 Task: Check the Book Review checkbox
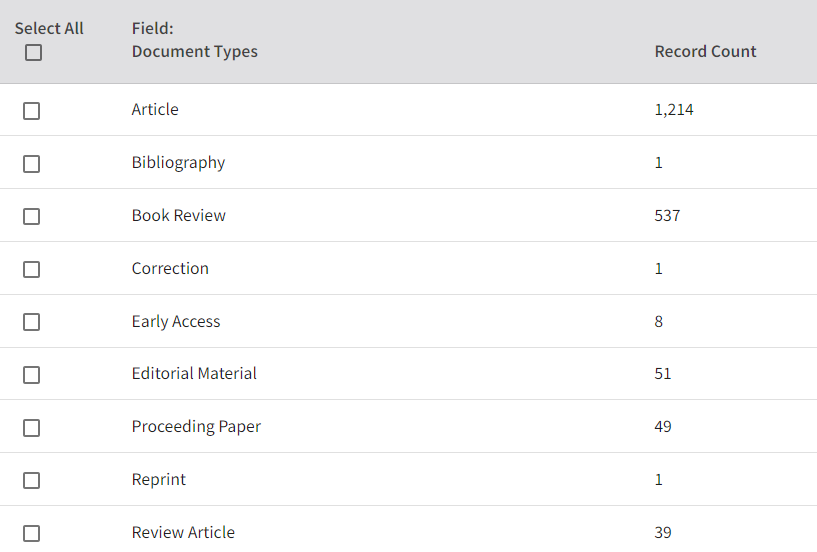tap(31, 216)
